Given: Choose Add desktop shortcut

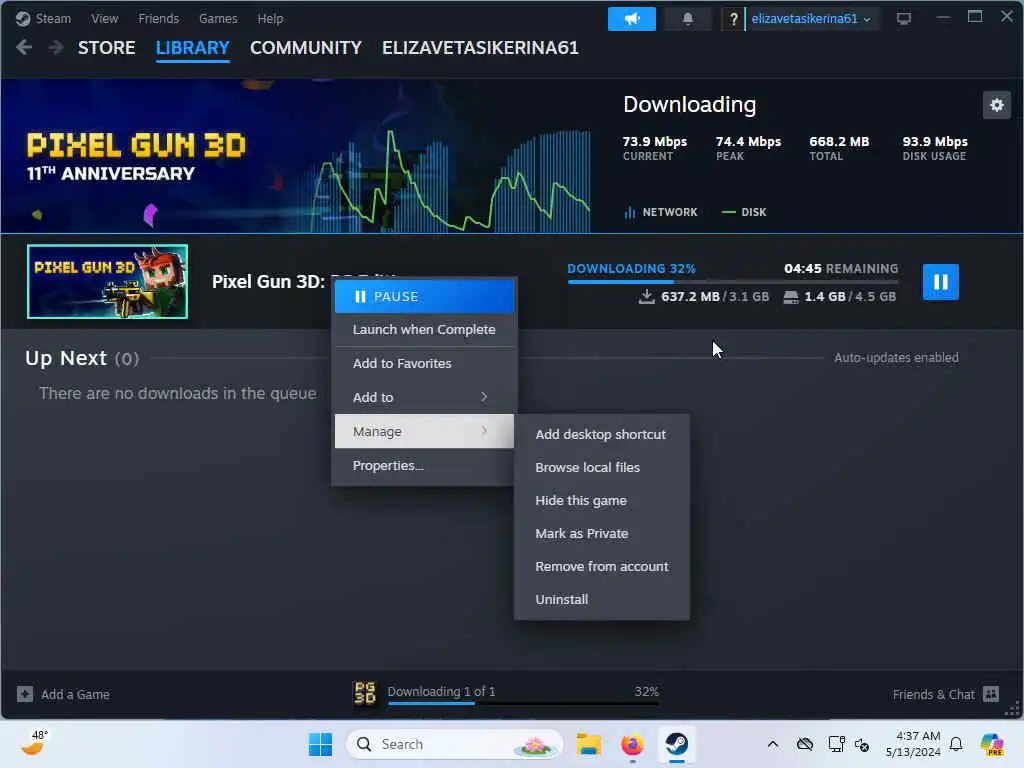Looking at the screenshot, I should click(601, 434).
